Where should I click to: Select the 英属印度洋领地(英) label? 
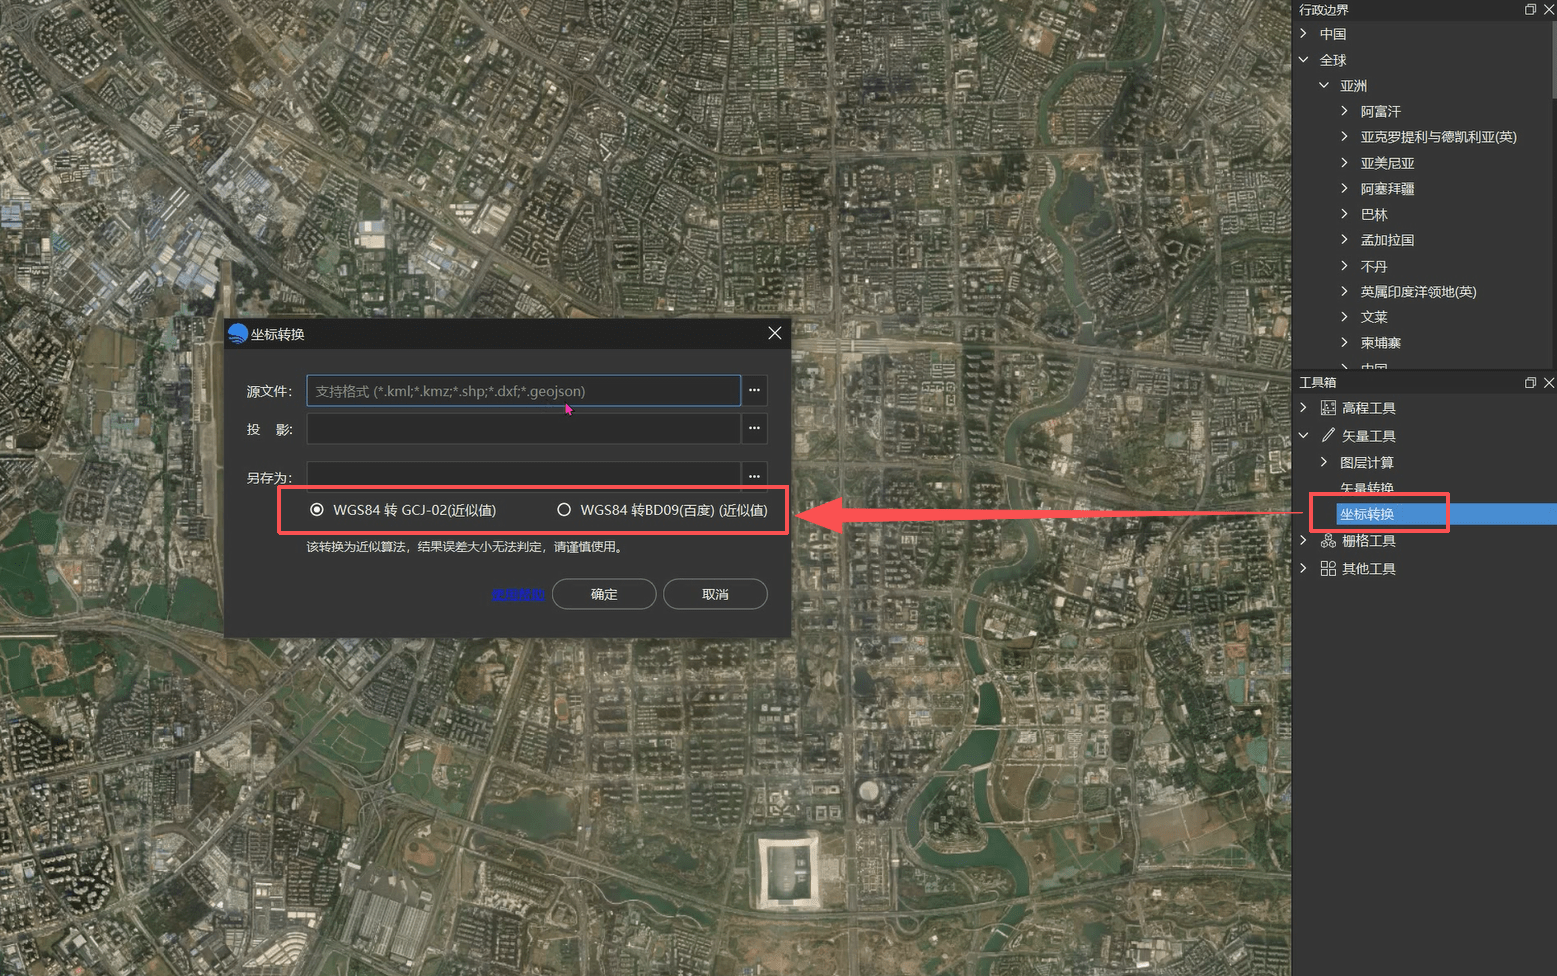pyautogui.click(x=1419, y=291)
